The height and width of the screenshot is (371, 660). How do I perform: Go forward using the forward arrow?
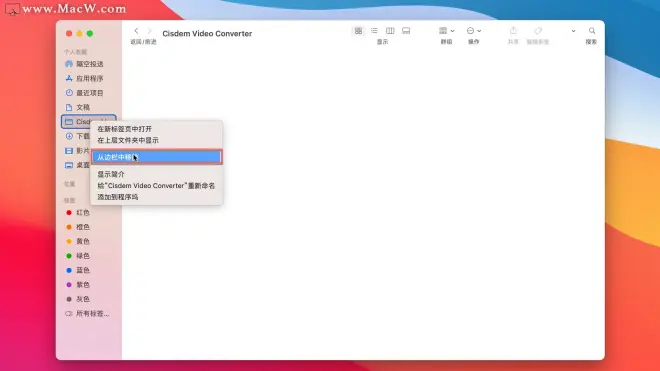(x=149, y=31)
